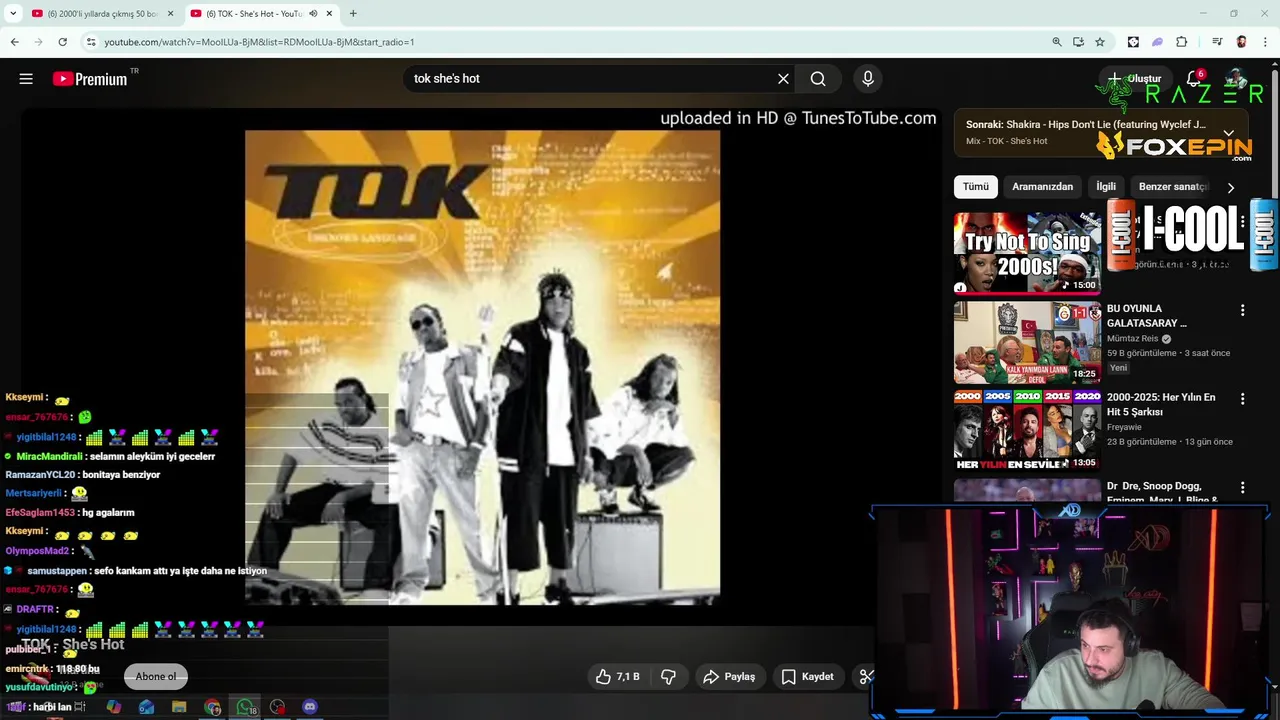Open options for 2000-2025 Her Yılın video
This screenshot has height=720, width=1280.
coord(1242,399)
